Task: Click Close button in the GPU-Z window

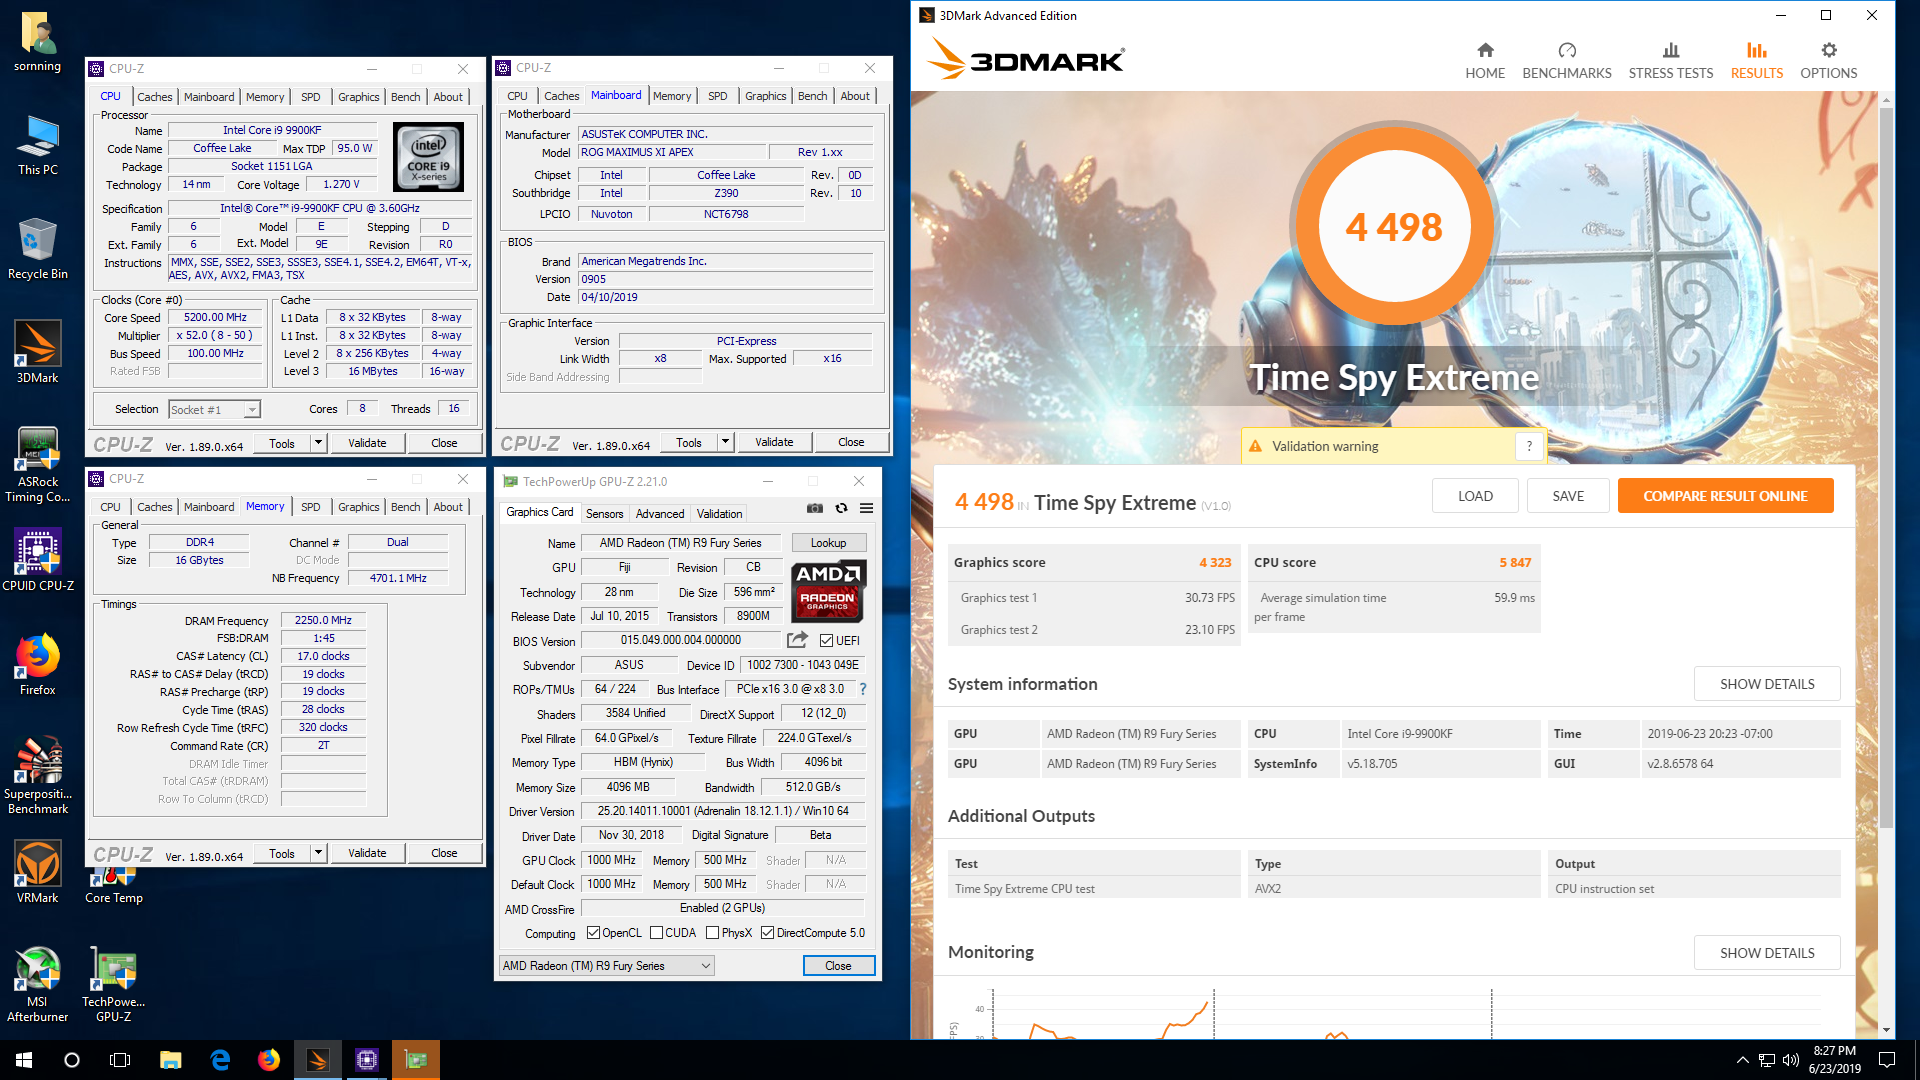Action: 838,966
